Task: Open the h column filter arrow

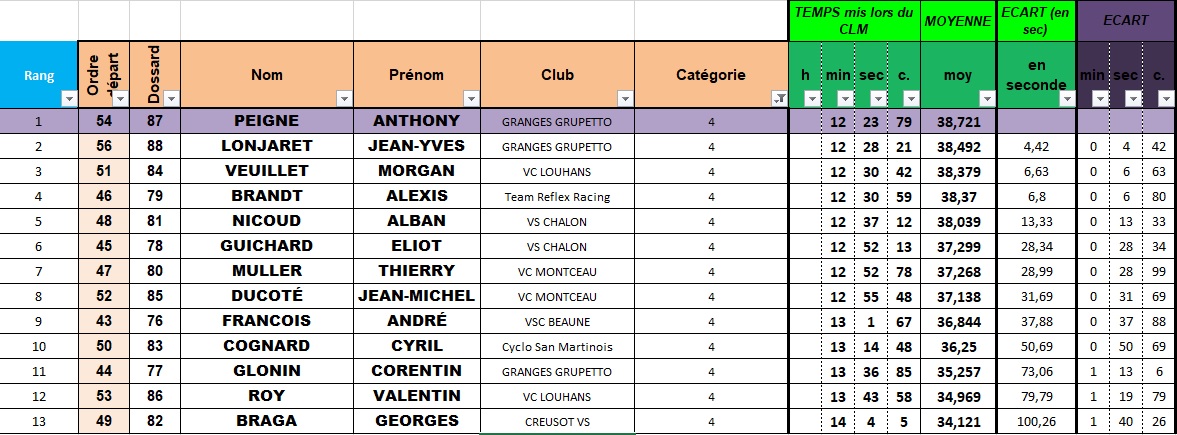Action: coord(812,98)
